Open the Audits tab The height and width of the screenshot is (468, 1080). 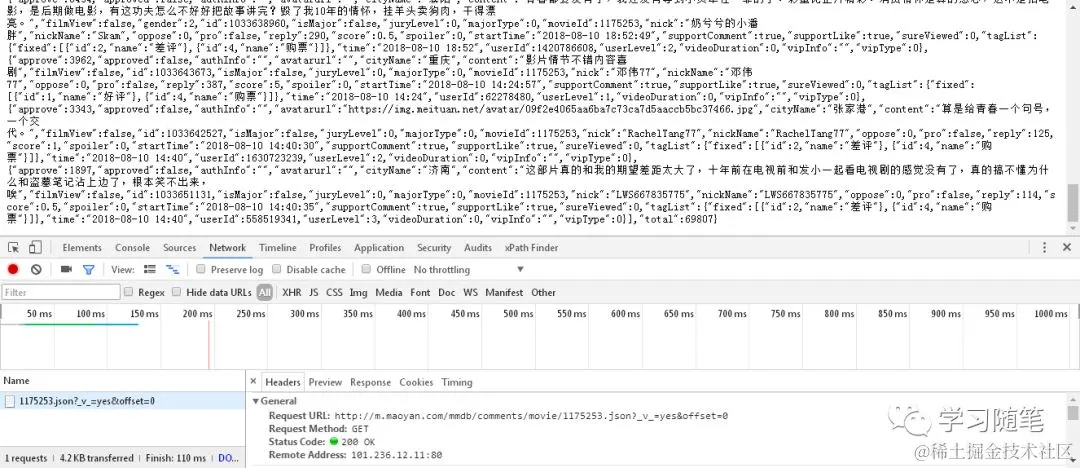pyautogui.click(x=478, y=247)
